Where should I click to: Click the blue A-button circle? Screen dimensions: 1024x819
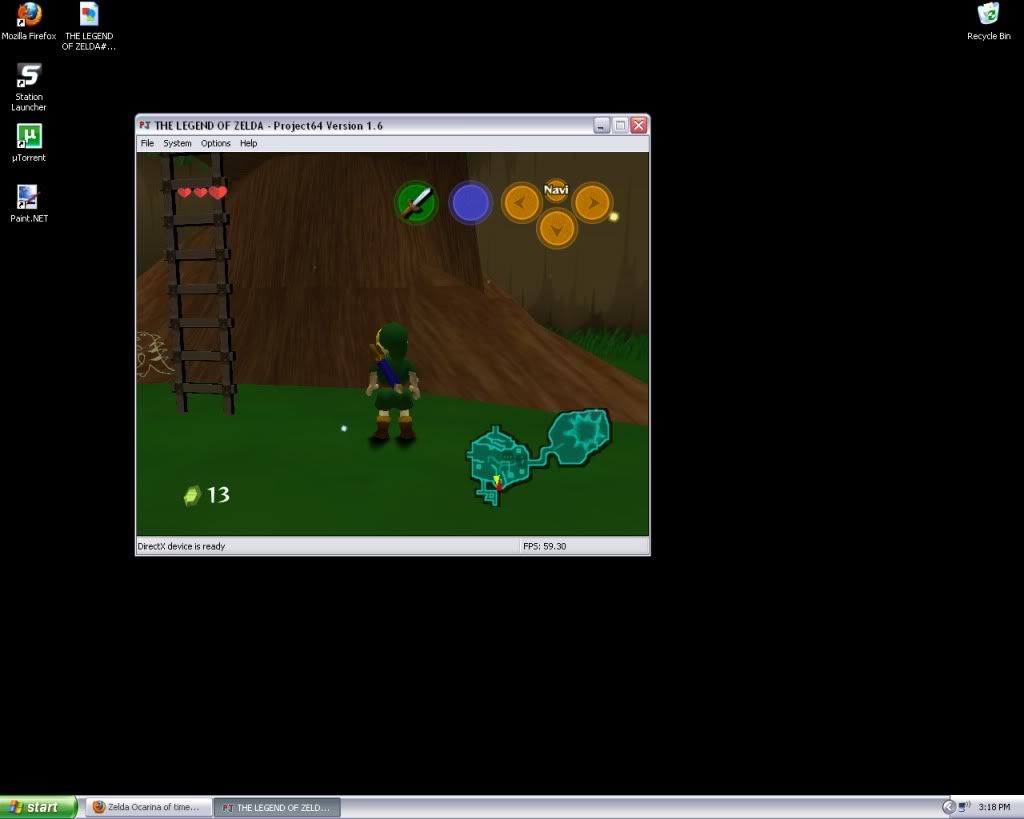(470, 202)
